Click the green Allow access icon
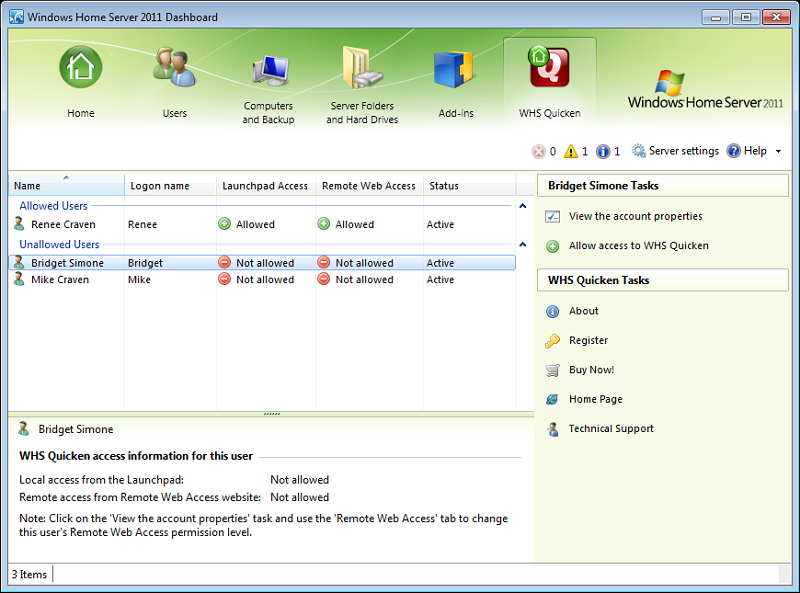Viewport: 800px width, 593px height. 553,246
